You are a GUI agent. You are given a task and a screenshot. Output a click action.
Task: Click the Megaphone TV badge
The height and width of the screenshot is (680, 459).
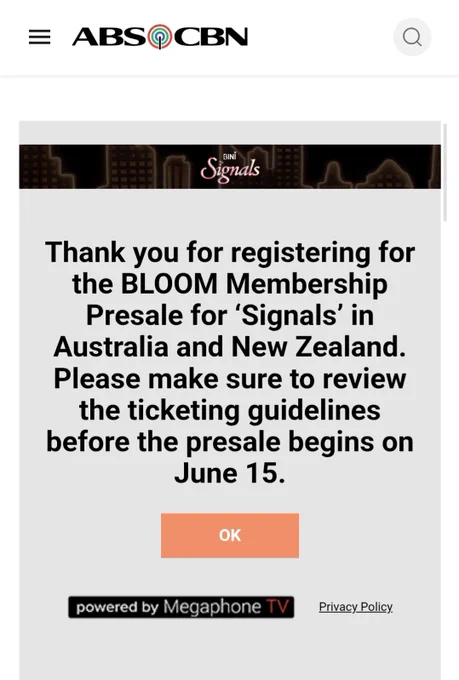click(x=181, y=607)
